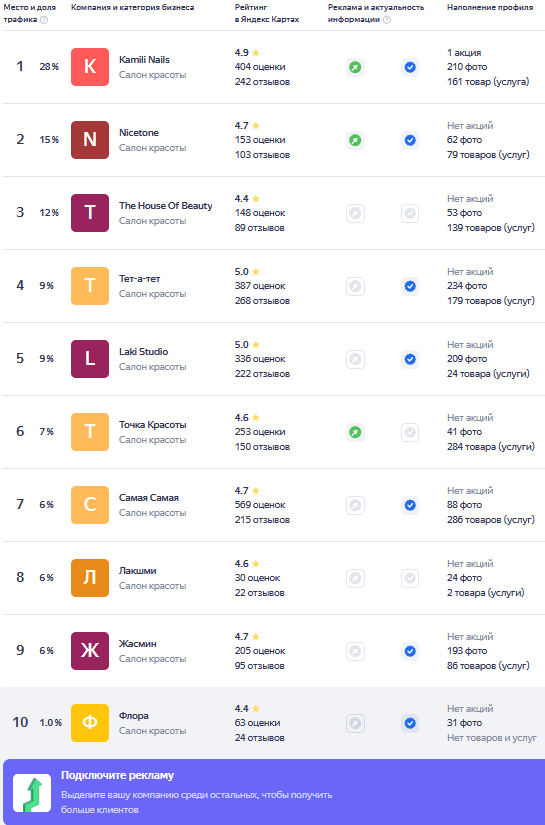545x825 pixels.
Task: Click the gray ad icon for Флора
Action: pos(355,723)
